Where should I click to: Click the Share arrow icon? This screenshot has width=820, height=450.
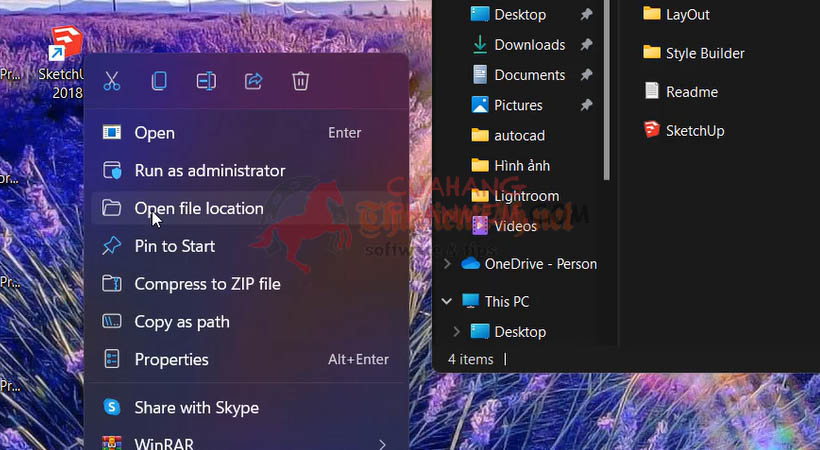(x=254, y=81)
